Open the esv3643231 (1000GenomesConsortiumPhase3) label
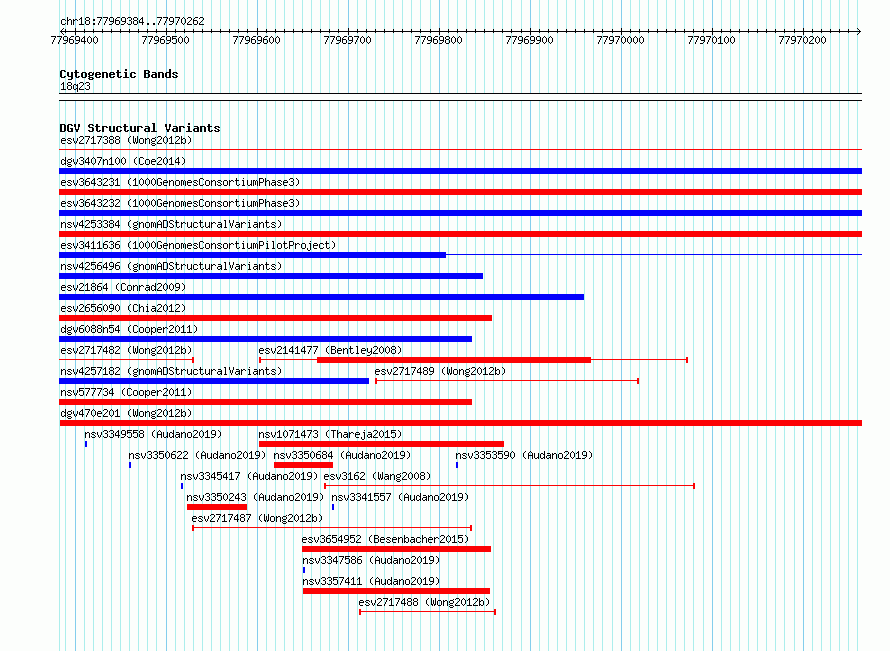The height and width of the screenshot is (651, 890). click(x=180, y=182)
